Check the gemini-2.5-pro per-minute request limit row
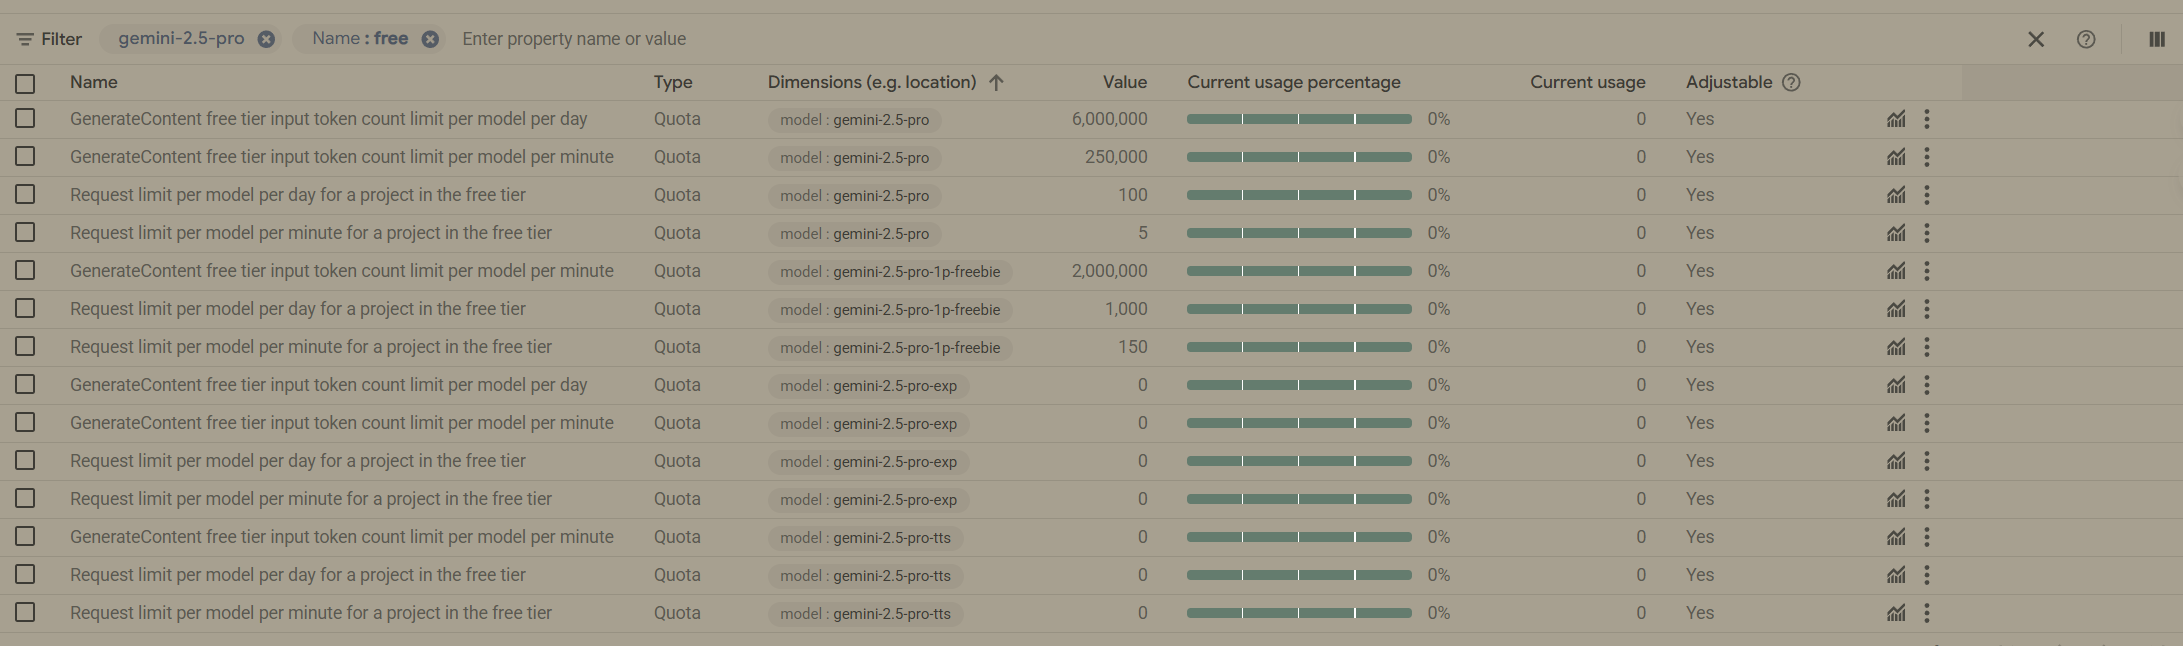The height and width of the screenshot is (646, 2183). [25, 232]
